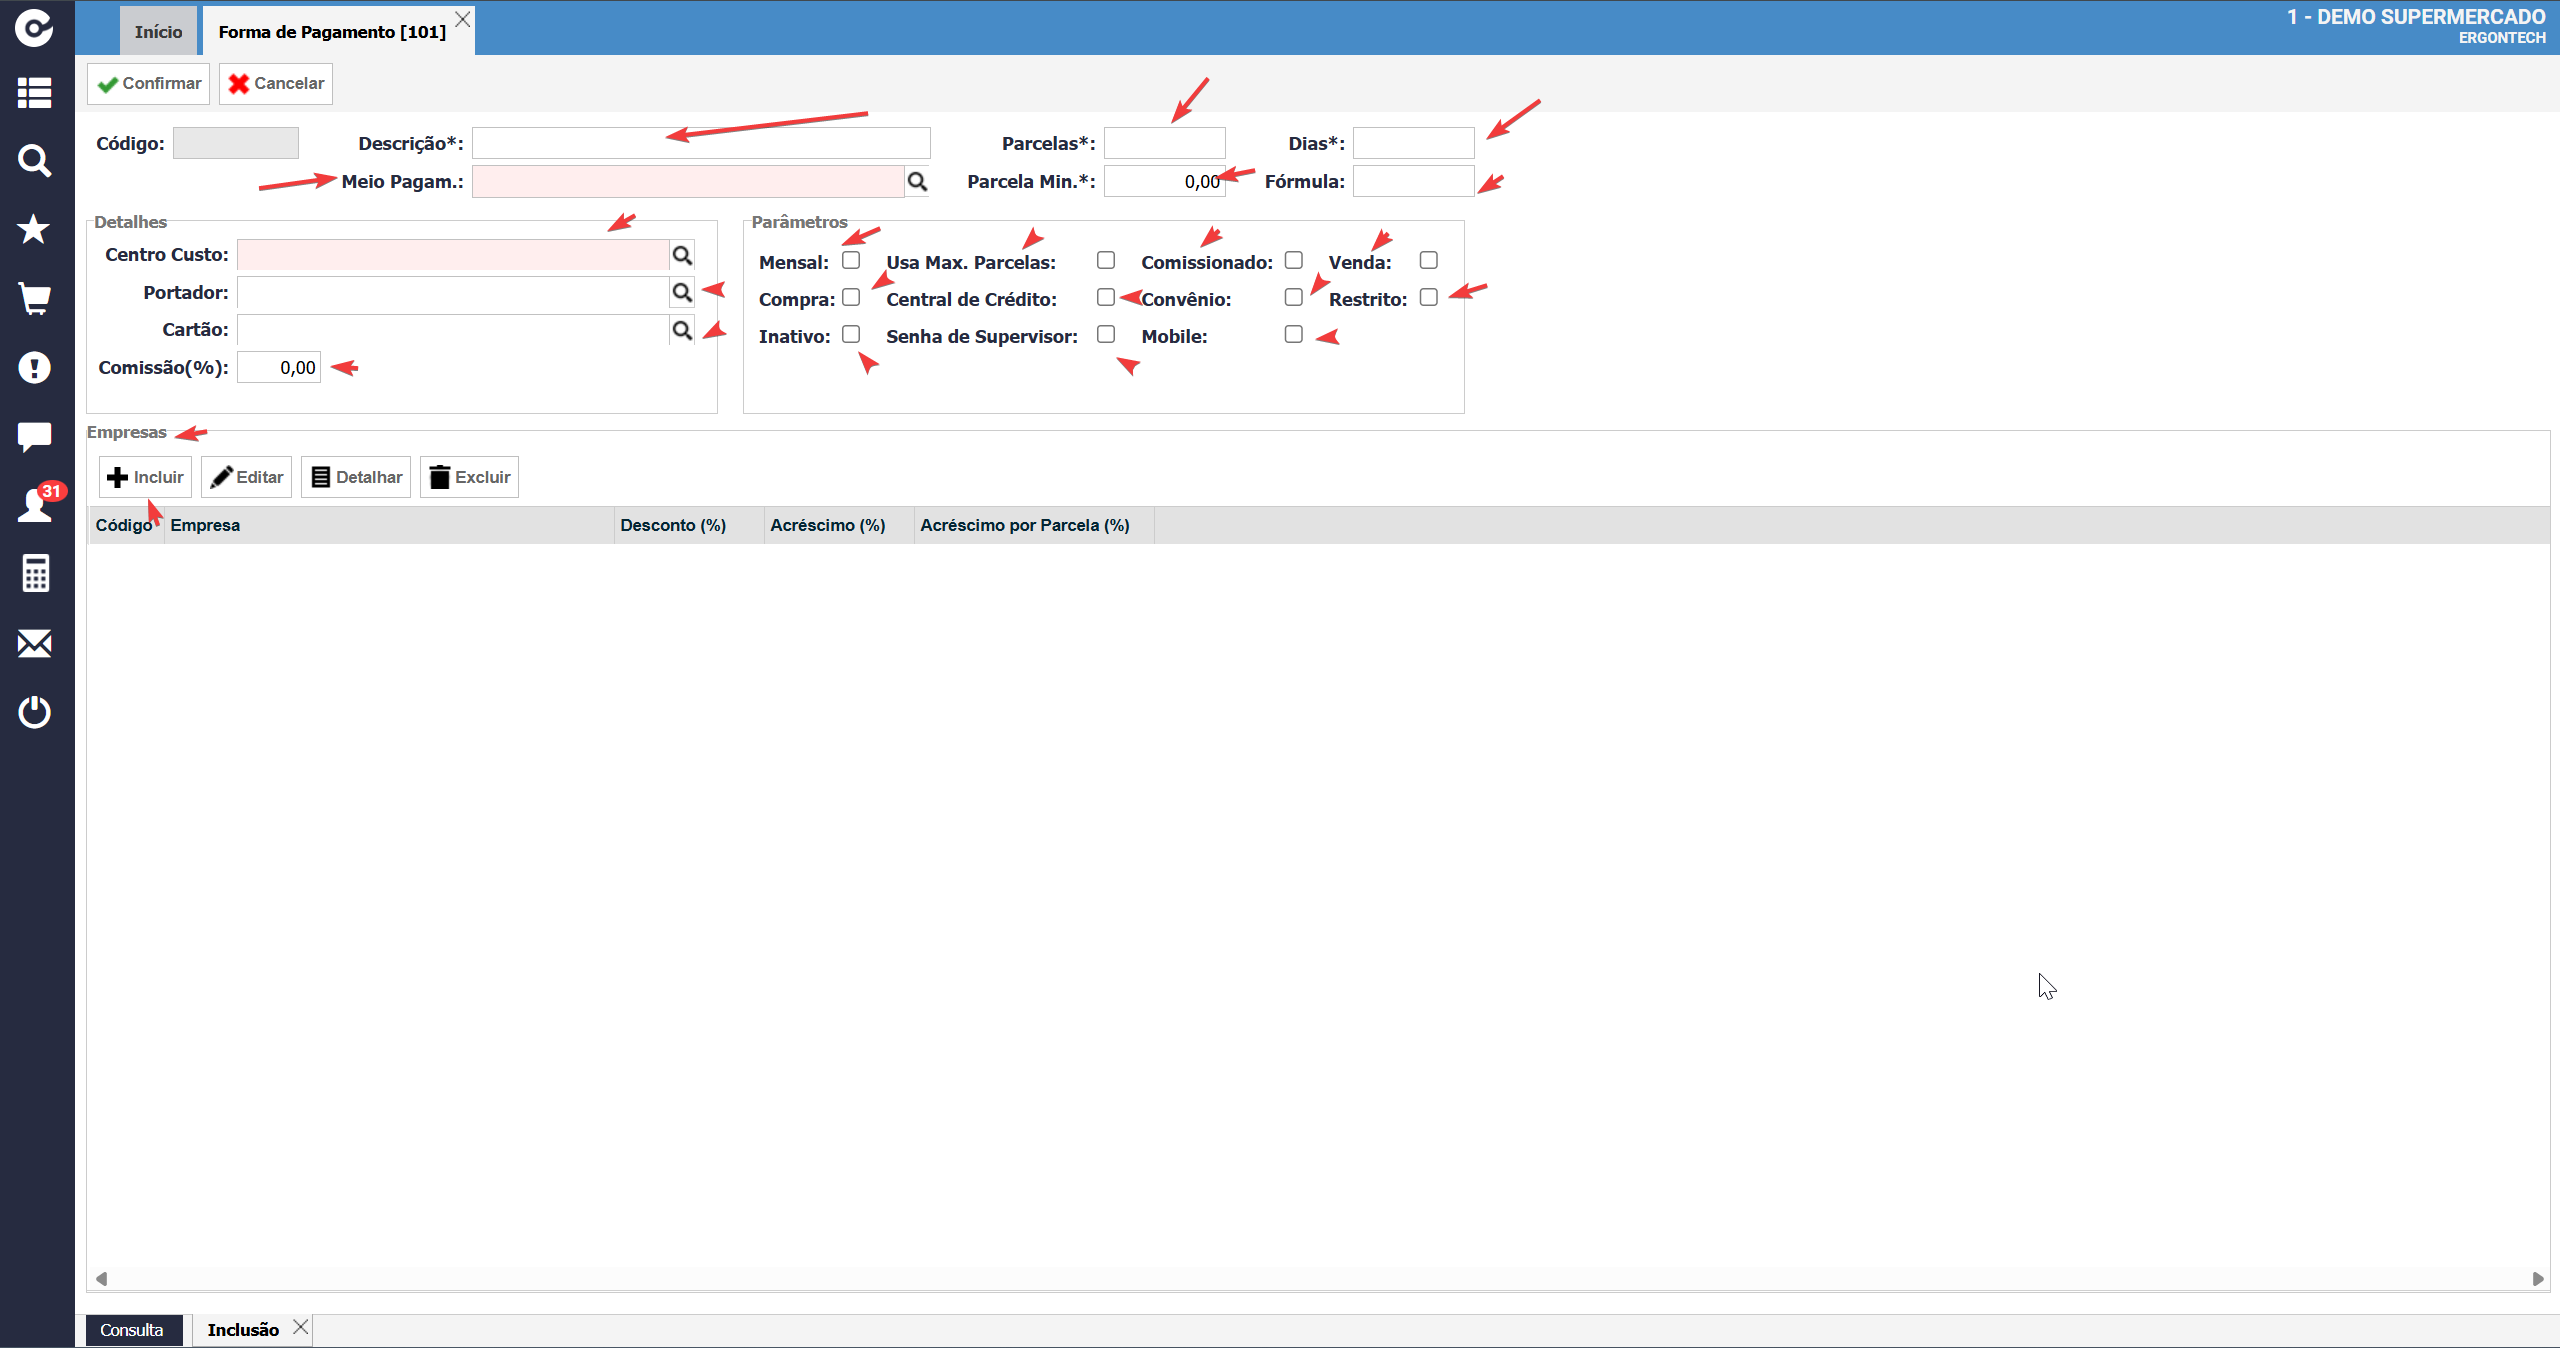Image resolution: width=2560 pixels, height=1348 pixels.
Task: Enable the Mensal checkbox
Action: [851, 260]
